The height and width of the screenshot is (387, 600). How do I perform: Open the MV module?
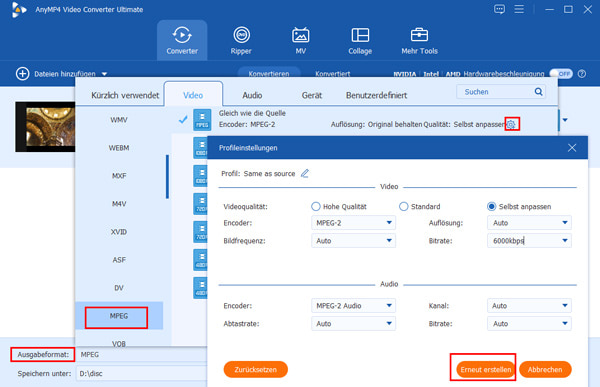pos(301,41)
